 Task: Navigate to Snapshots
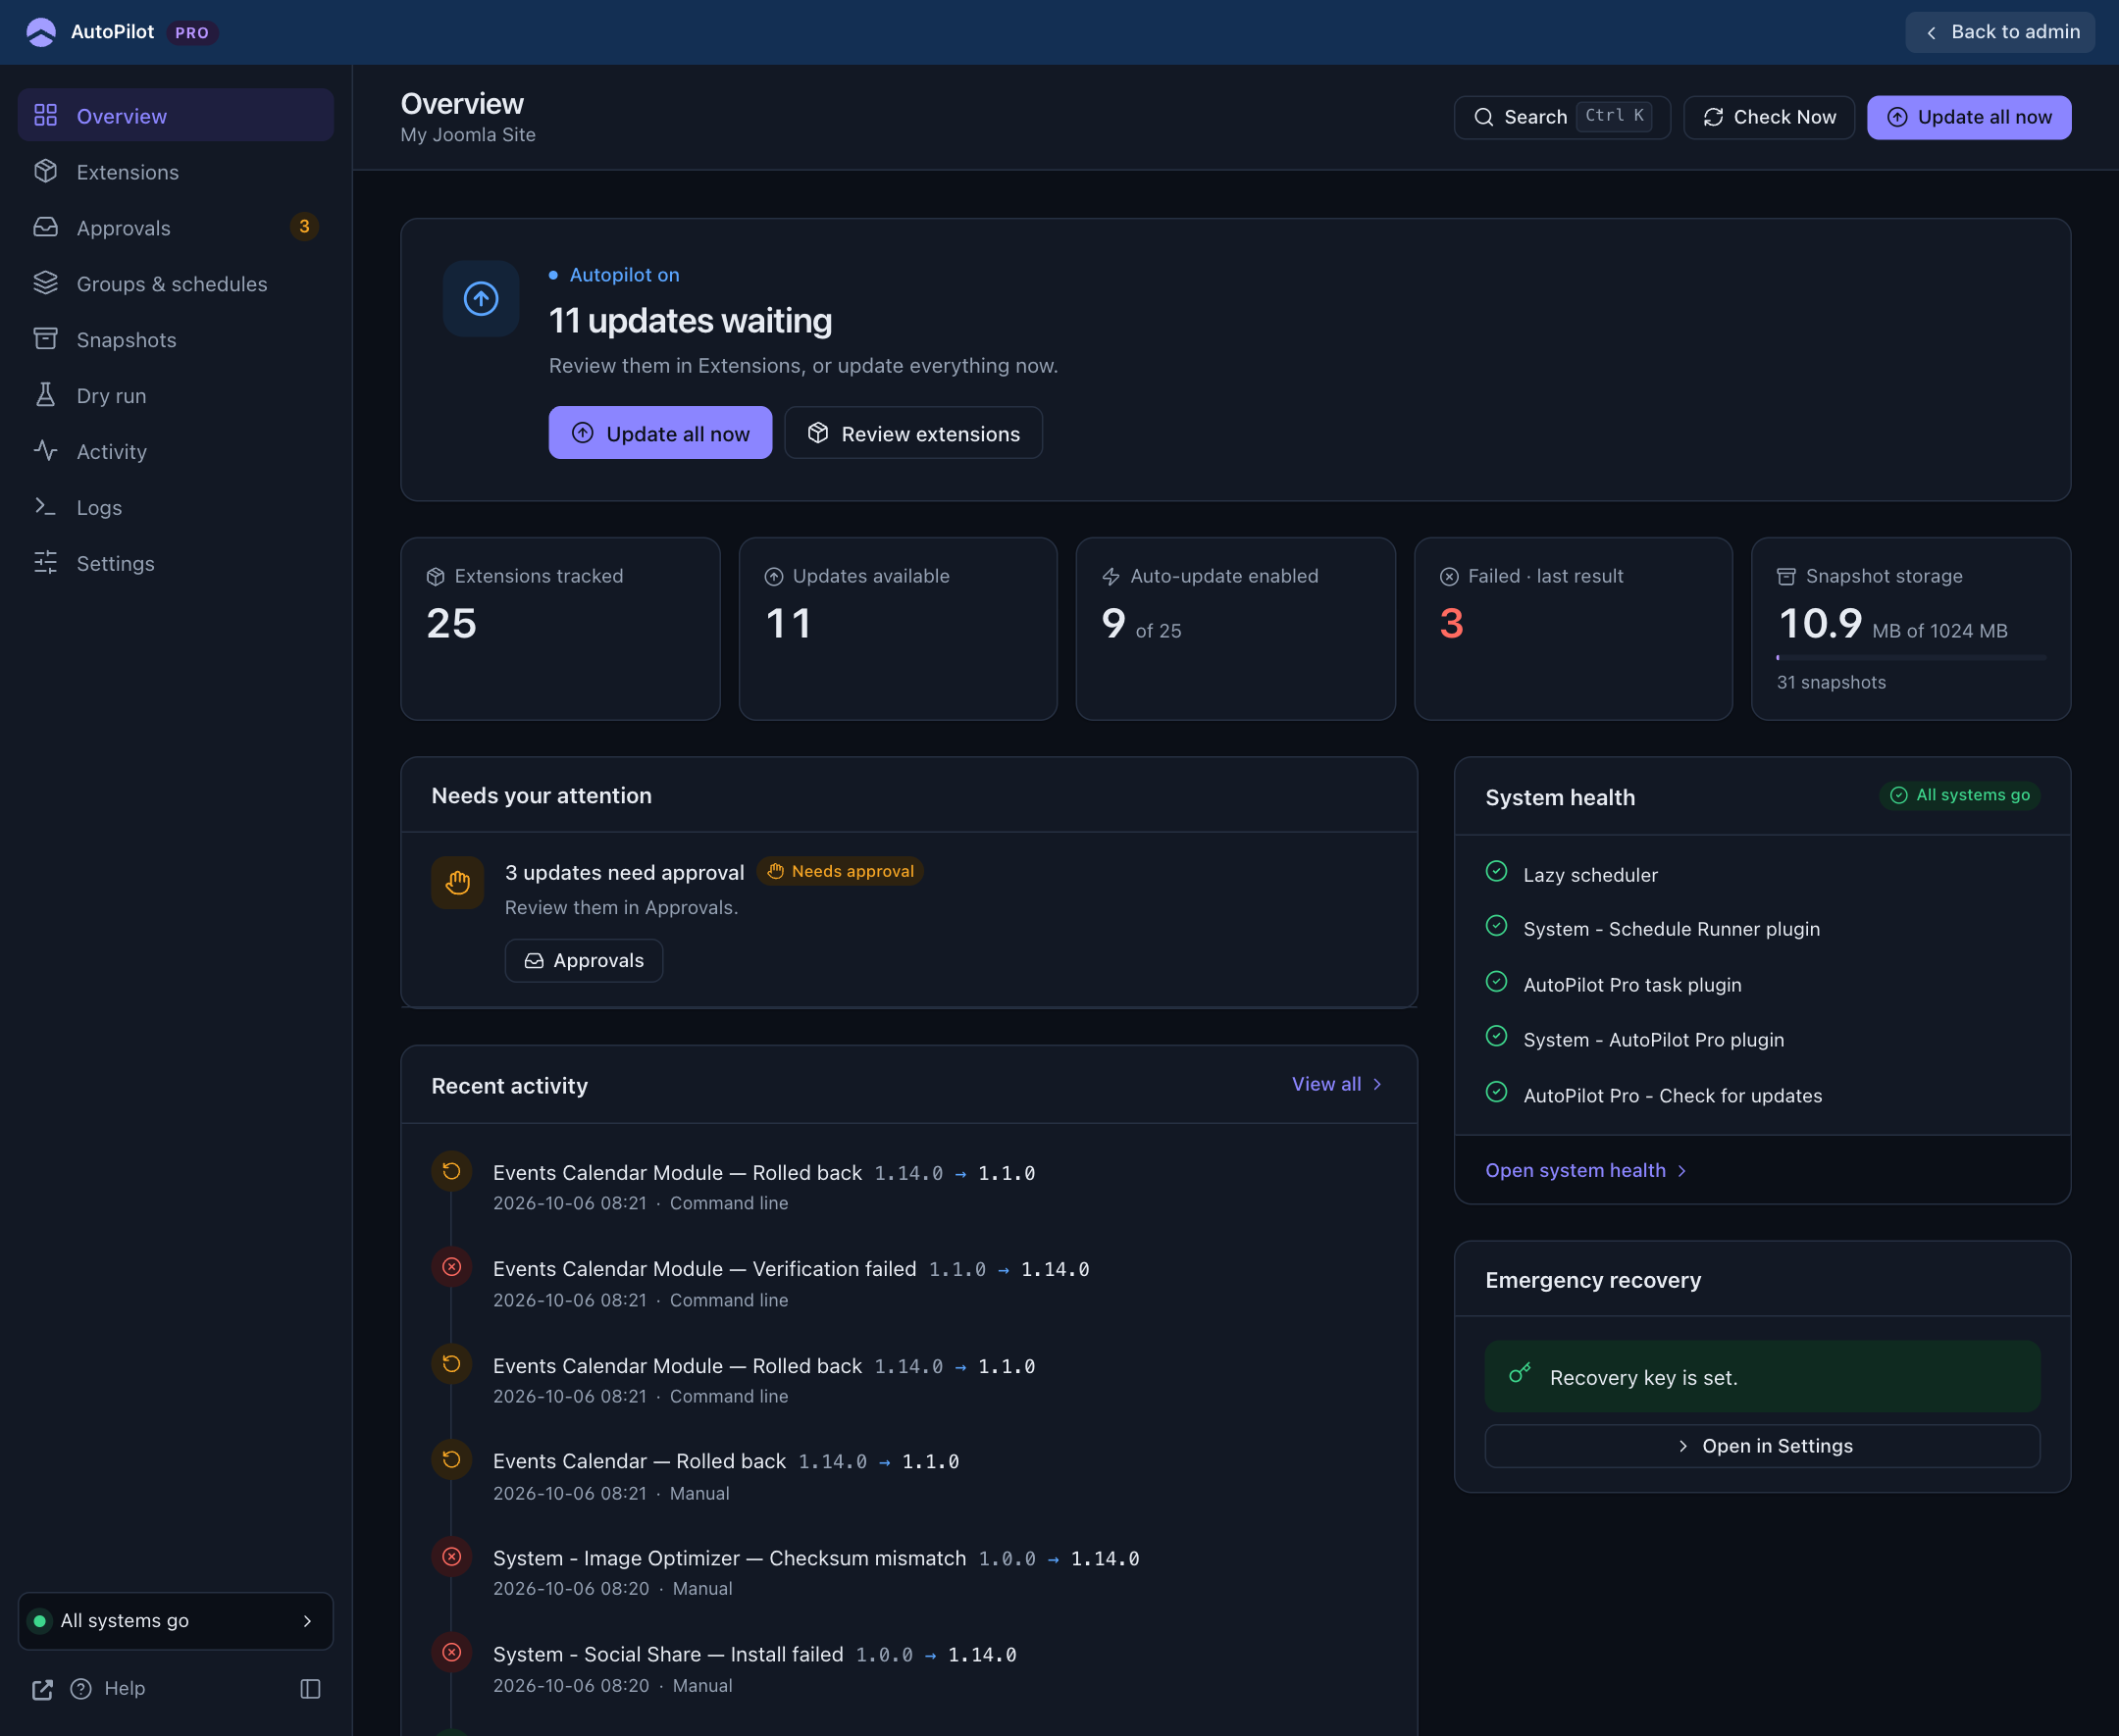tap(176, 340)
